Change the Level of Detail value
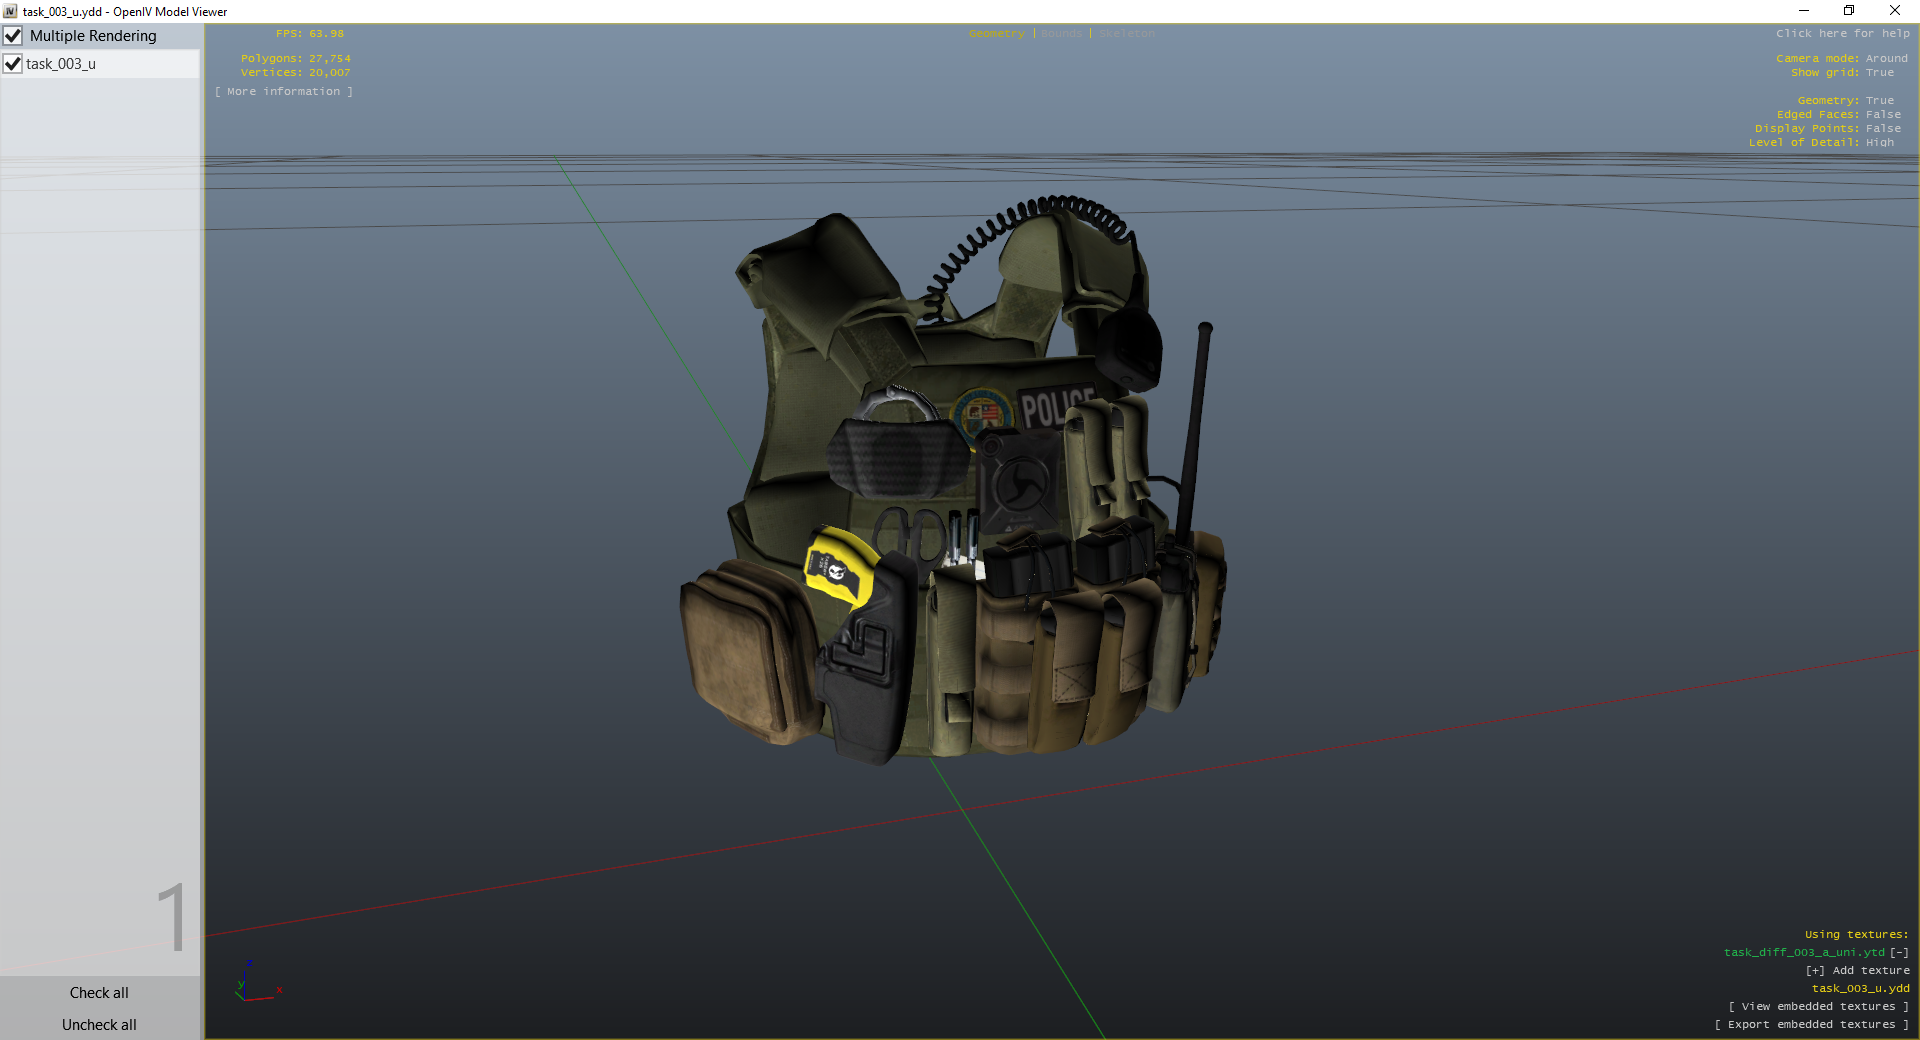Image resolution: width=1920 pixels, height=1040 pixels. click(x=1879, y=143)
